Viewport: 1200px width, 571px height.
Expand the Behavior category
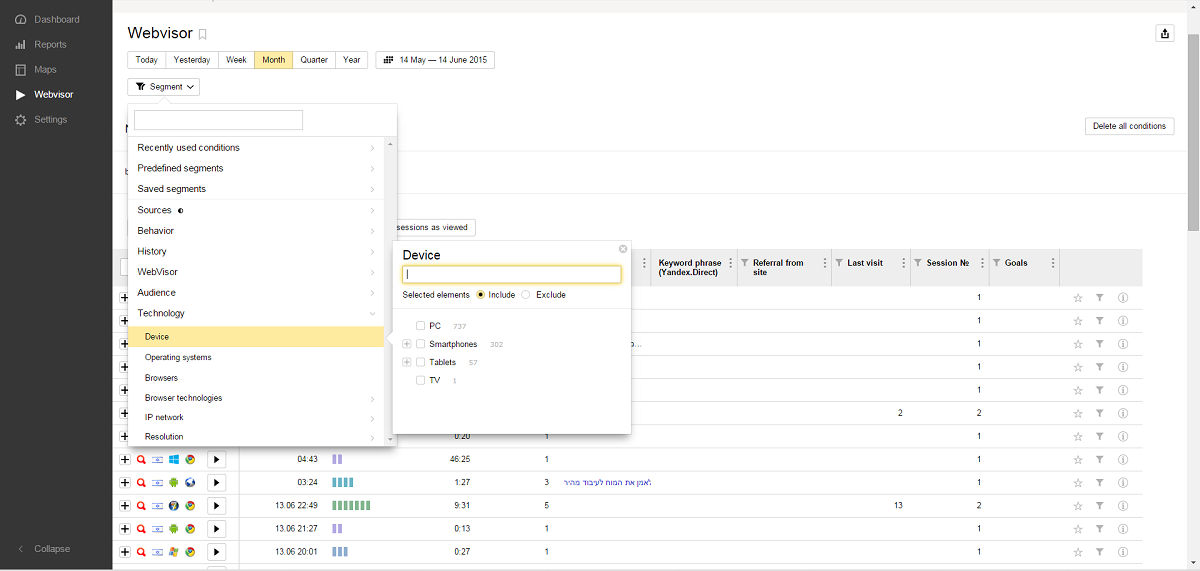coord(257,231)
